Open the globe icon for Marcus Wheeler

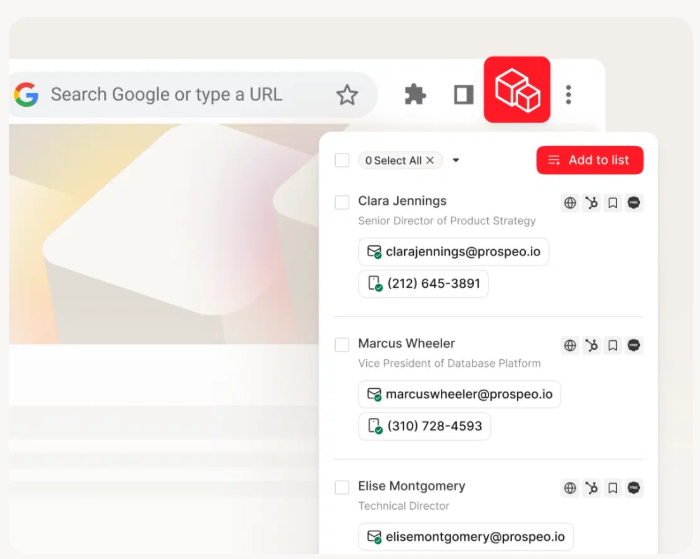[570, 346]
